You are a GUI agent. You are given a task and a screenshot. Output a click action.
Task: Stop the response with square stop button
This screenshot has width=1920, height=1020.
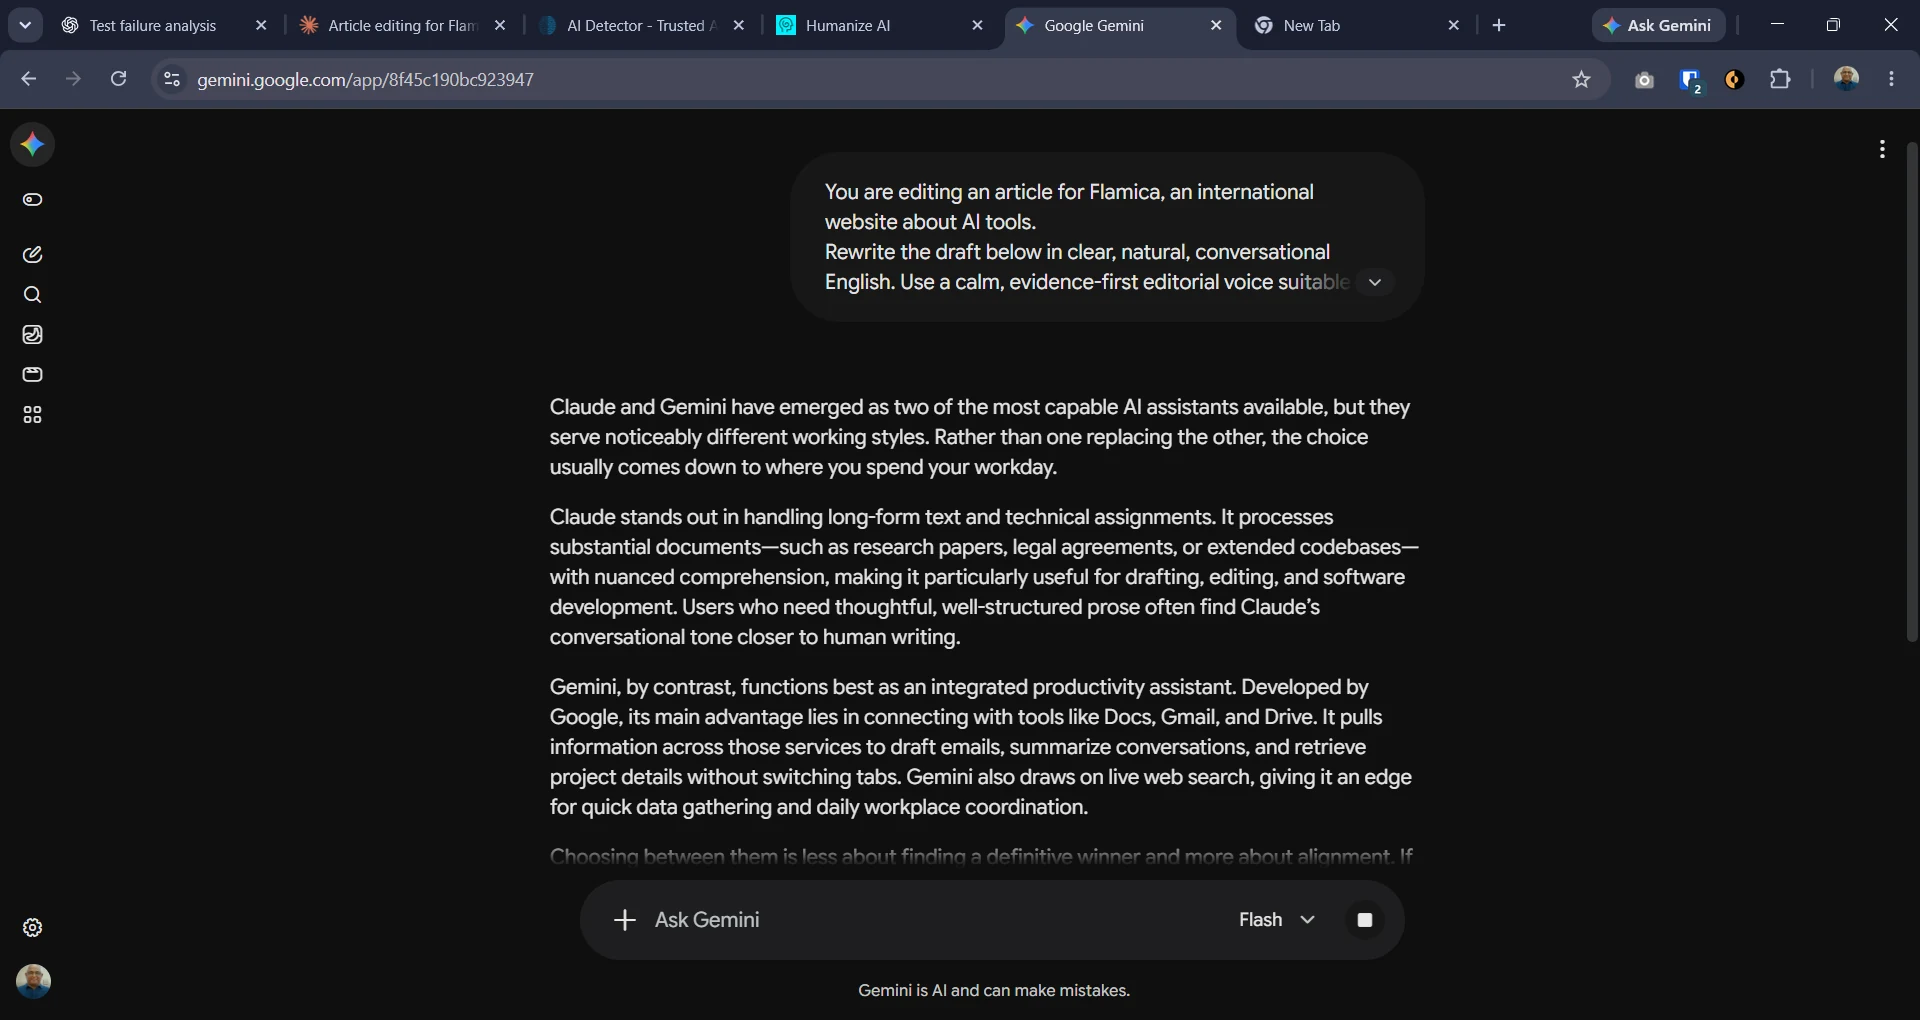(x=1364, y=920)
